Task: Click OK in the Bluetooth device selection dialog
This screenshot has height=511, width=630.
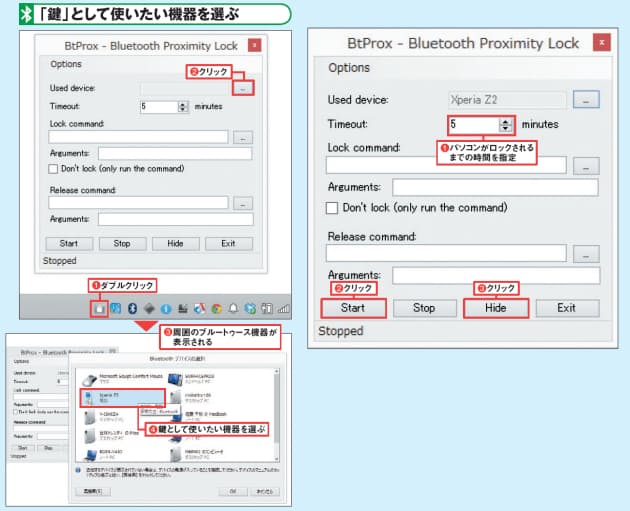Action: (x=233, y=491)
